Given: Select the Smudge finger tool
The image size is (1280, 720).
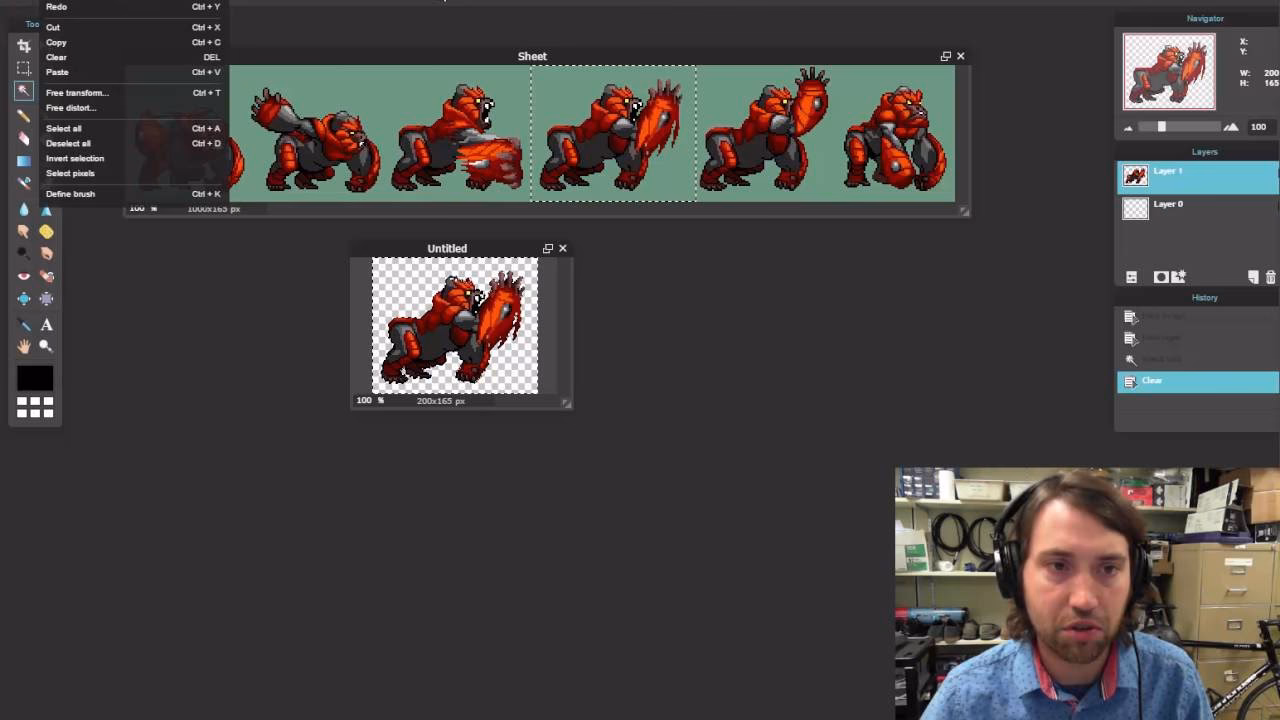Looking at the screenshot, I should coord(24,231).
